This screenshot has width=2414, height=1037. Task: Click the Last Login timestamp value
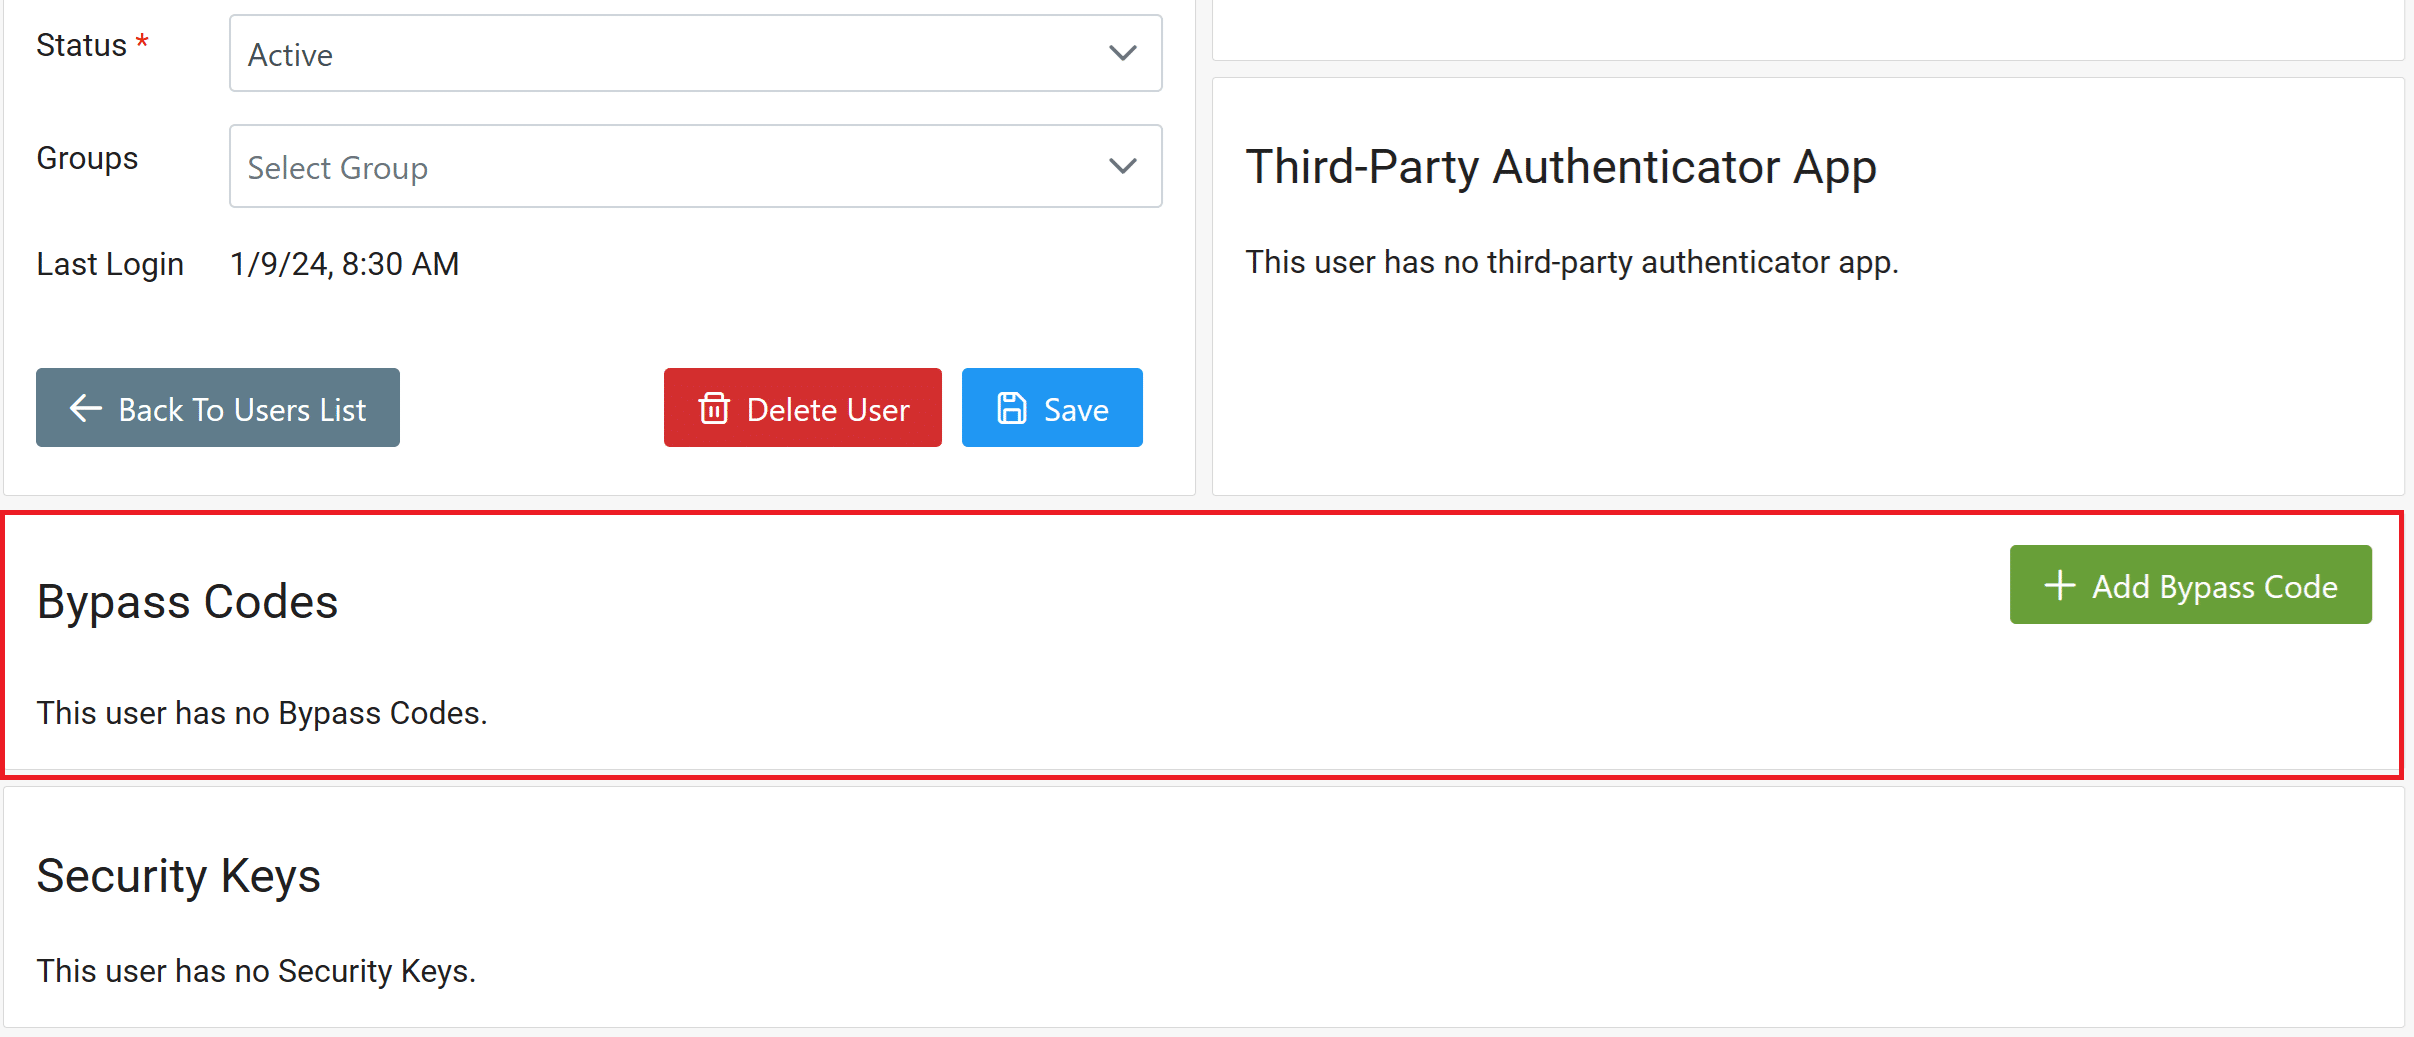(x=344, y=264)
